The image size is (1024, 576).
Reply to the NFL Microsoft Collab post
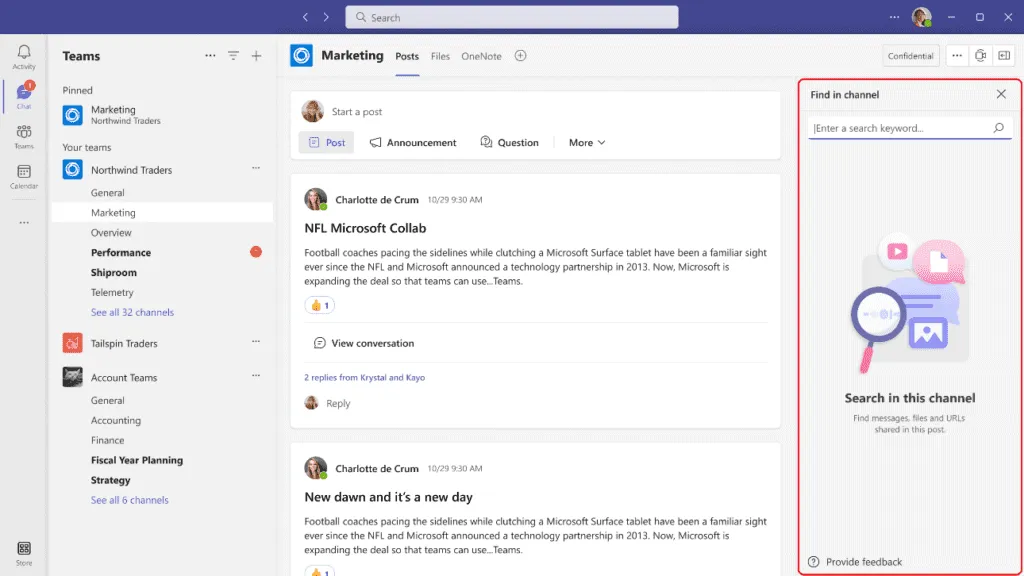(x=339, y=402)
